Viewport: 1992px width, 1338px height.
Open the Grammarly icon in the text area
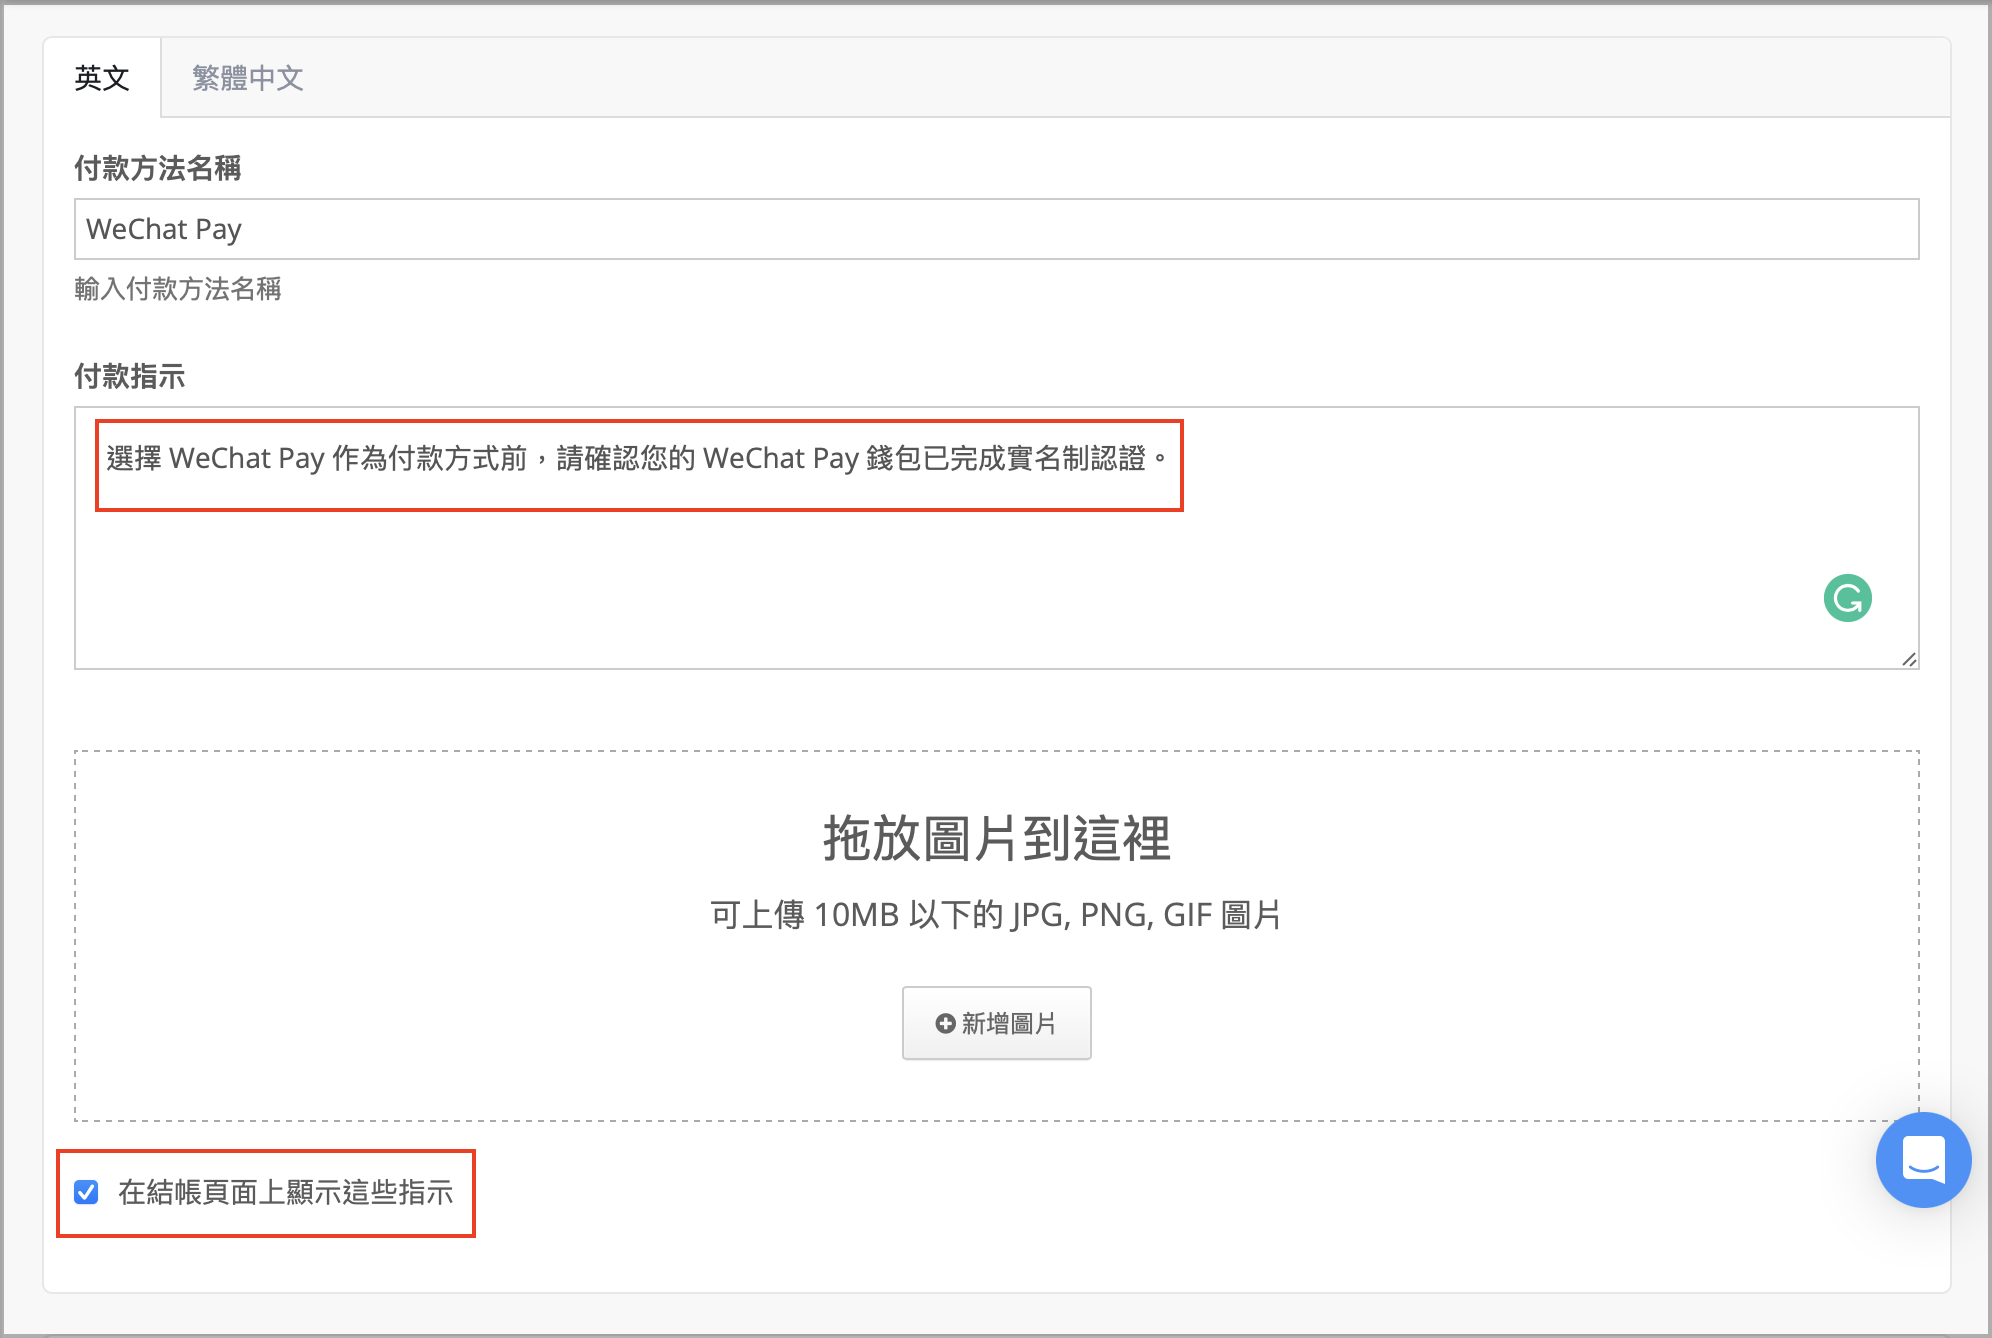[x=1847, y=598]
